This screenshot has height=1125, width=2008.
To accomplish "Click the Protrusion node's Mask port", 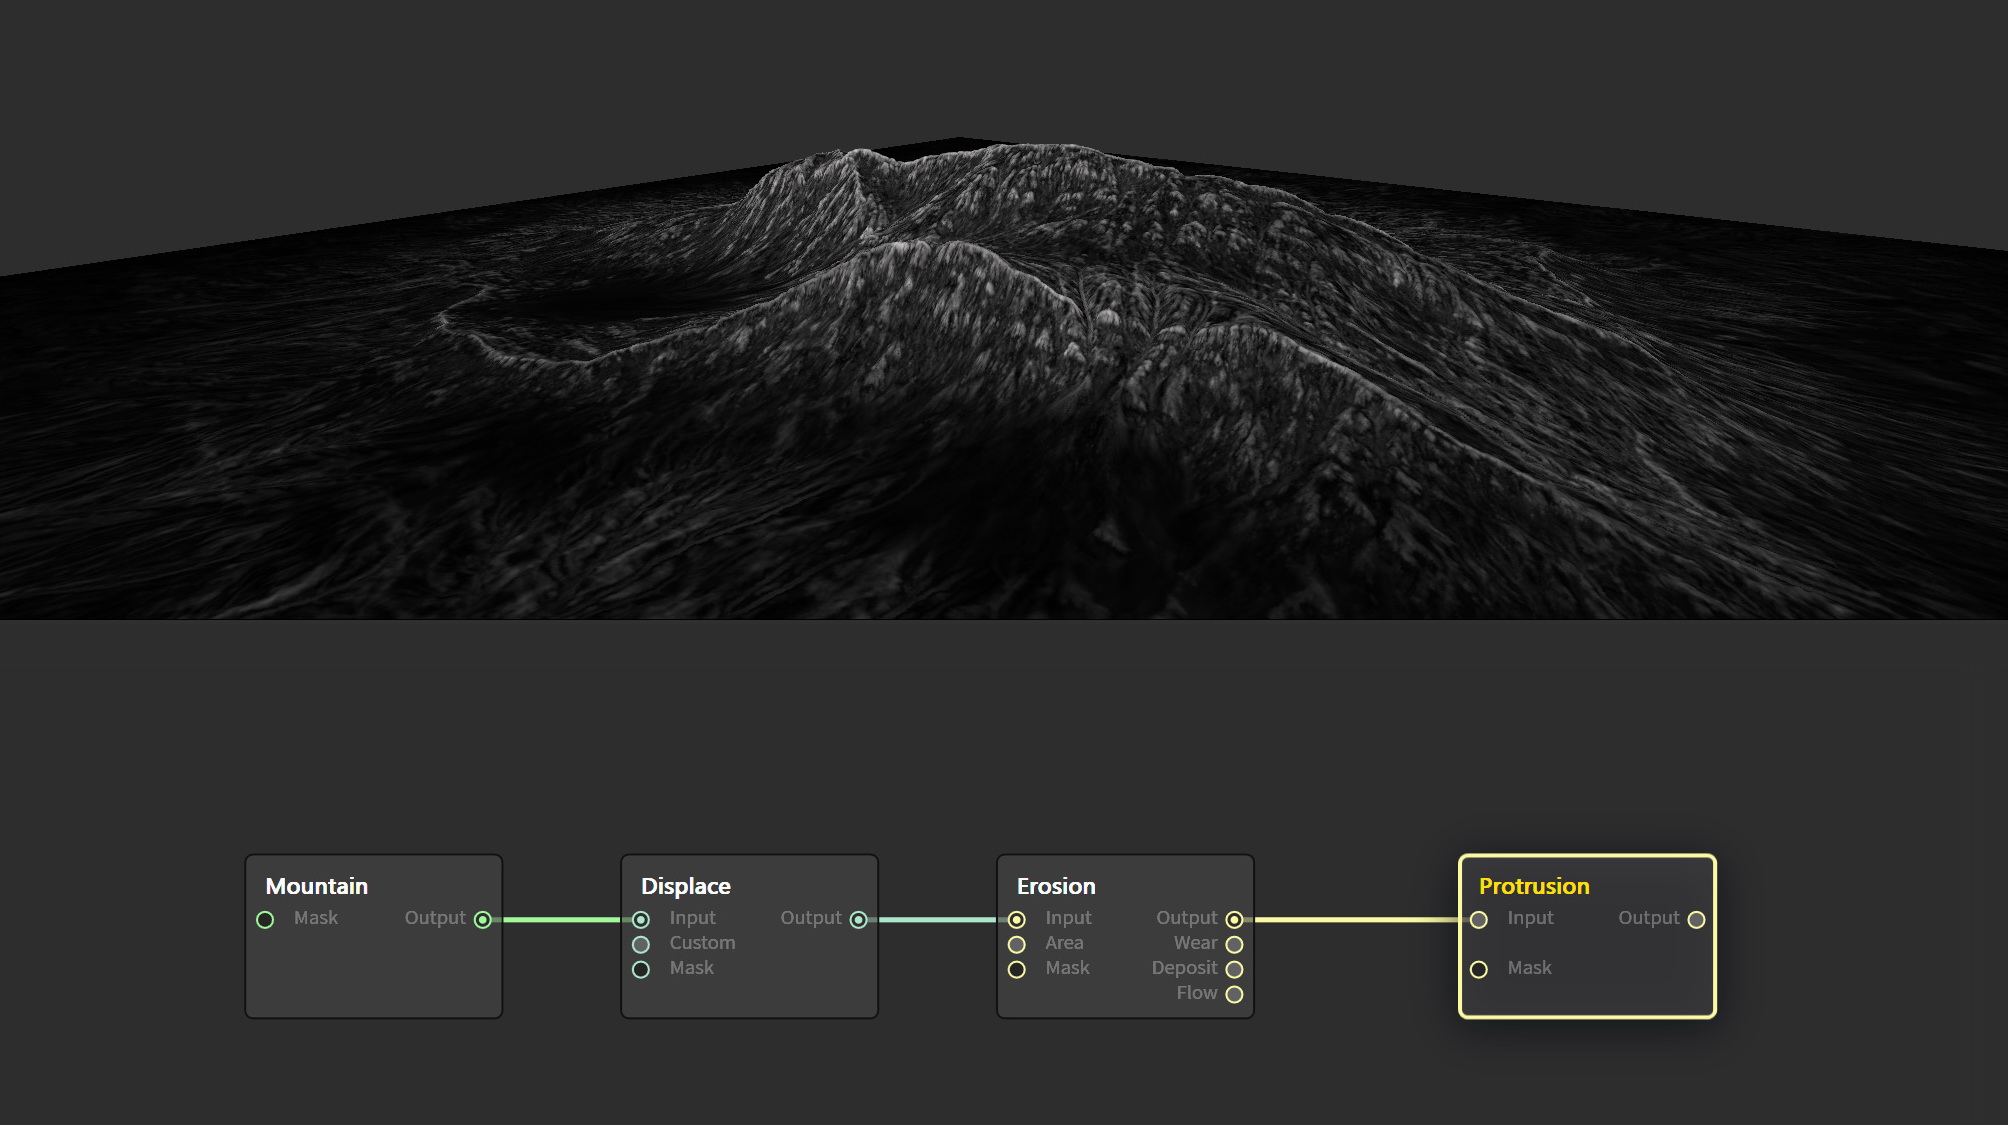I will coord(1479,969).
